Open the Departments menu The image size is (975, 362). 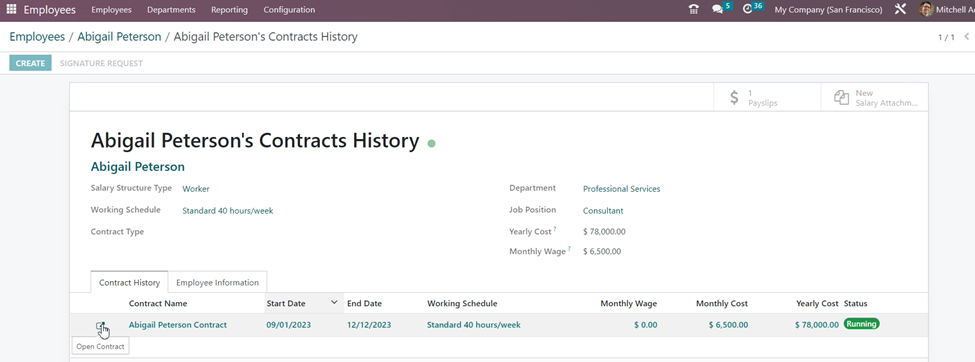pyautogui.click(x=172, y=10)
